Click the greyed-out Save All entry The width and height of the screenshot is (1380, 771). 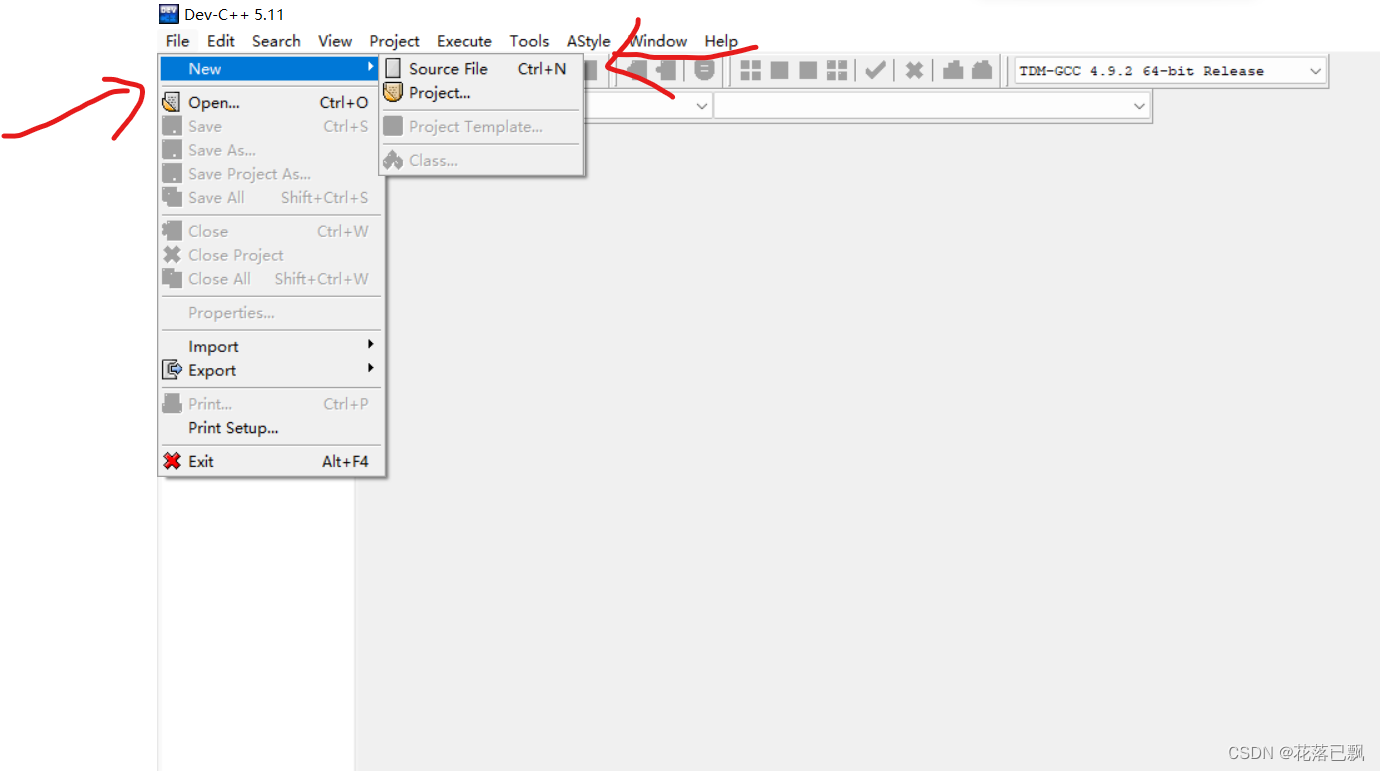271,198
